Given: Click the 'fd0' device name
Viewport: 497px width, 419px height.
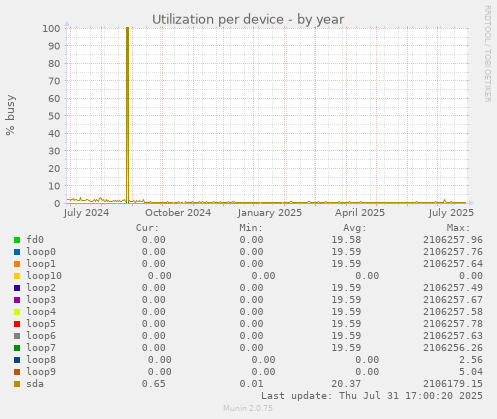Looking at the screenshot, I should tap(35, 240).
